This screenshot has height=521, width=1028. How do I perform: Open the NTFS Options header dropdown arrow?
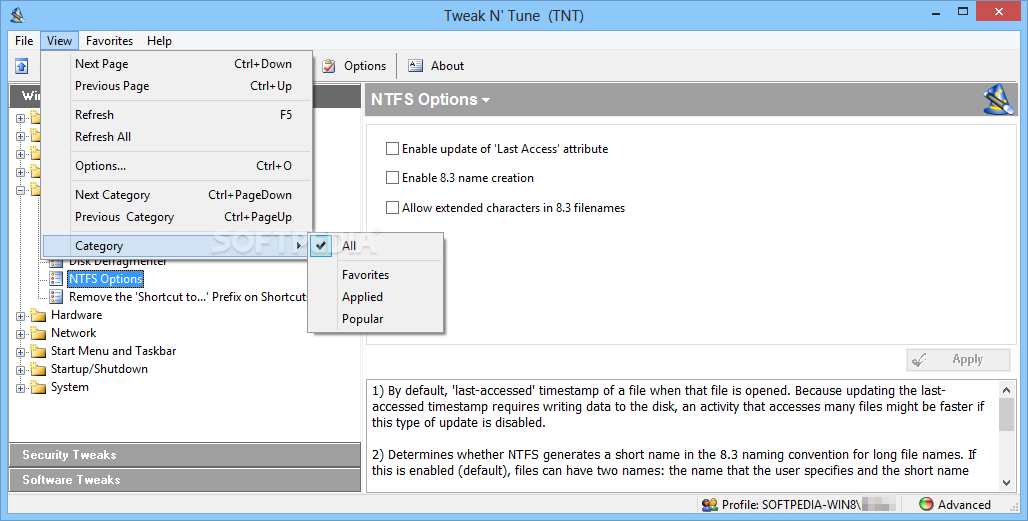click(x=486, y=100)
